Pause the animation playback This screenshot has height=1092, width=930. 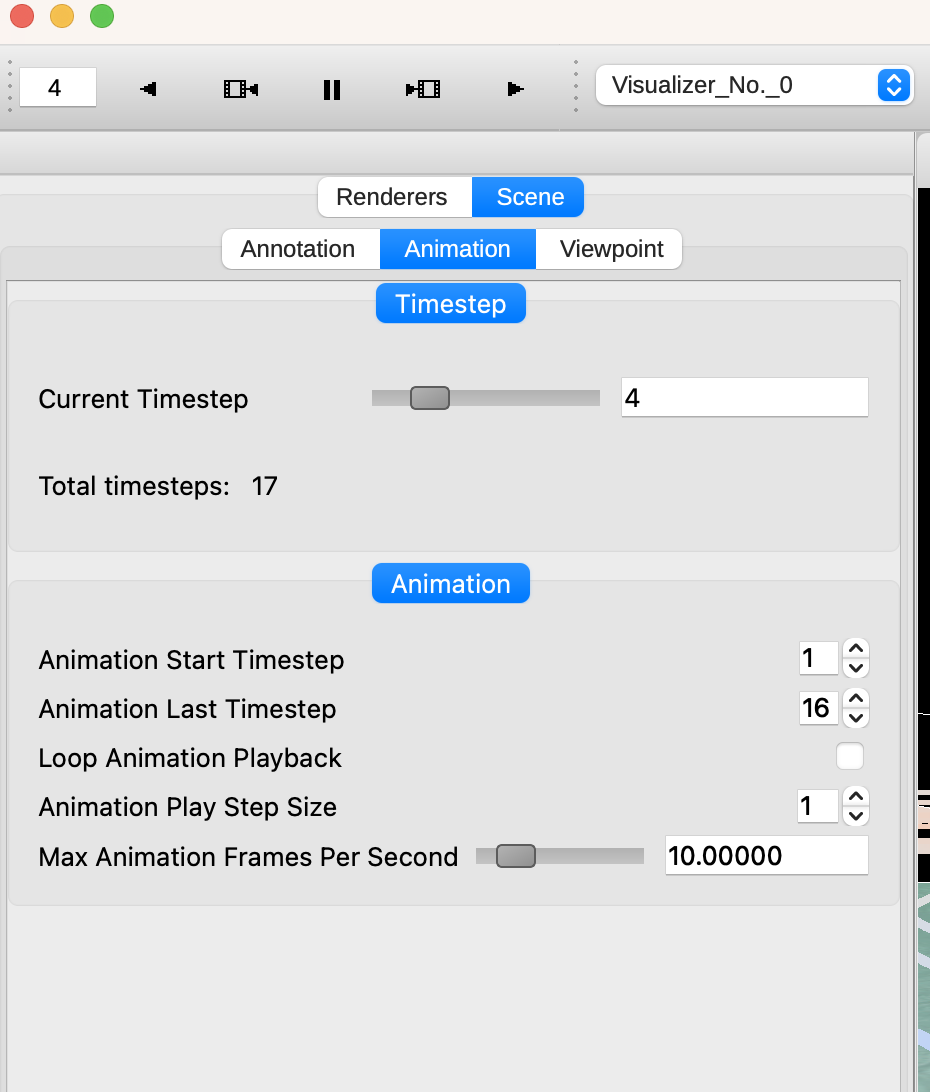(x=332, y=89)
